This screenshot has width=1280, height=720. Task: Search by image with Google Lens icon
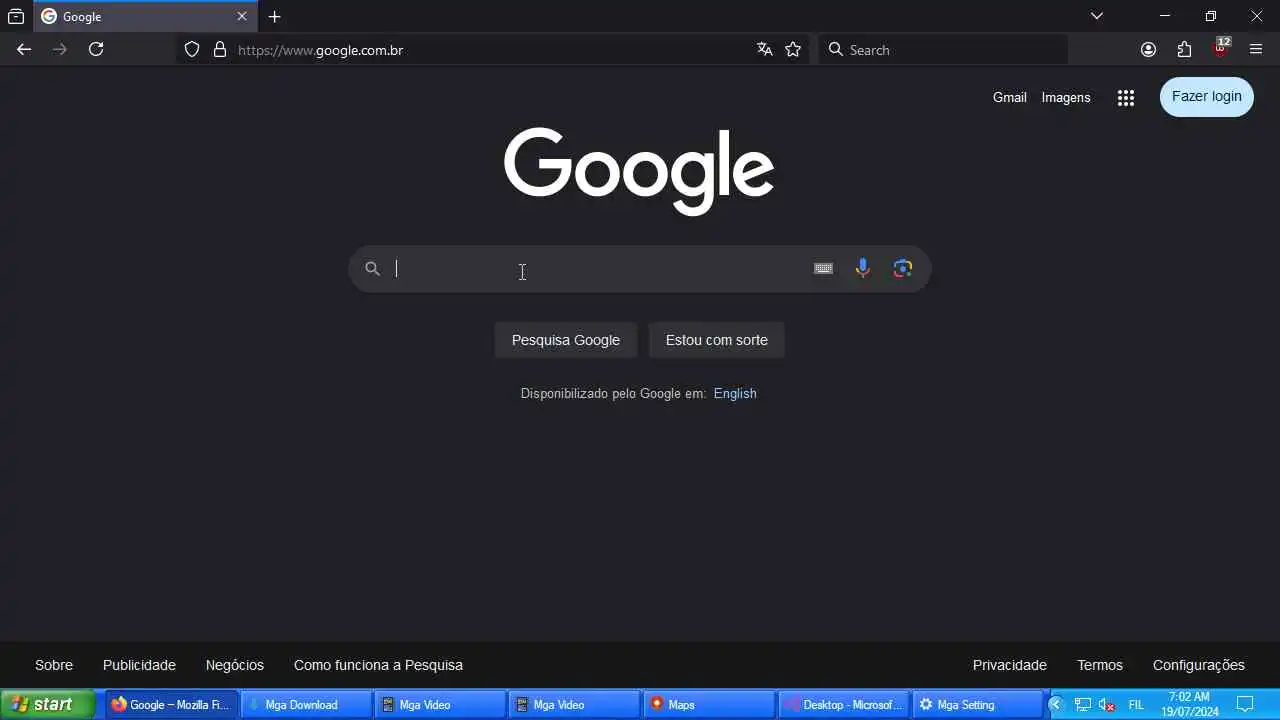click(903, 268)
